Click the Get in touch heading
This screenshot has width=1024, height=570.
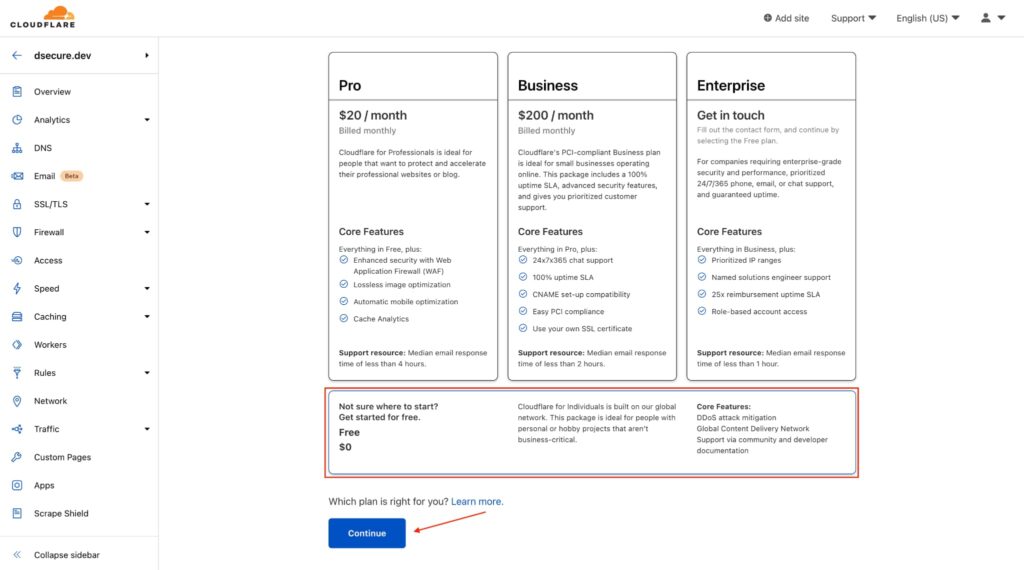(730, 115)
